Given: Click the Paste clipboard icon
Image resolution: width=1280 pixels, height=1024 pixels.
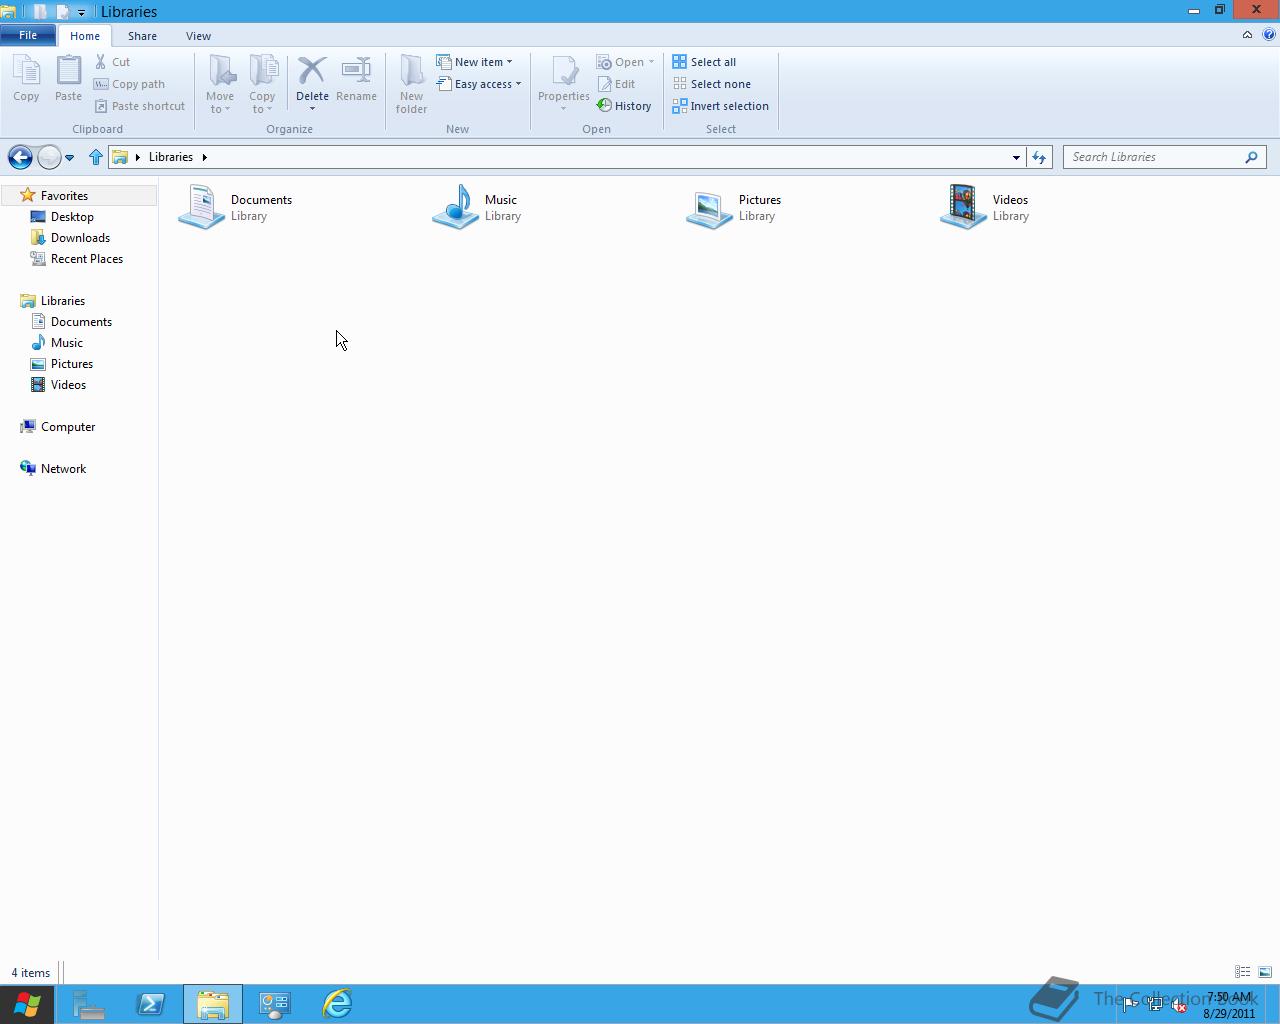Looking at the screenshot, I should pyautogui.click(x=68, y=80).
